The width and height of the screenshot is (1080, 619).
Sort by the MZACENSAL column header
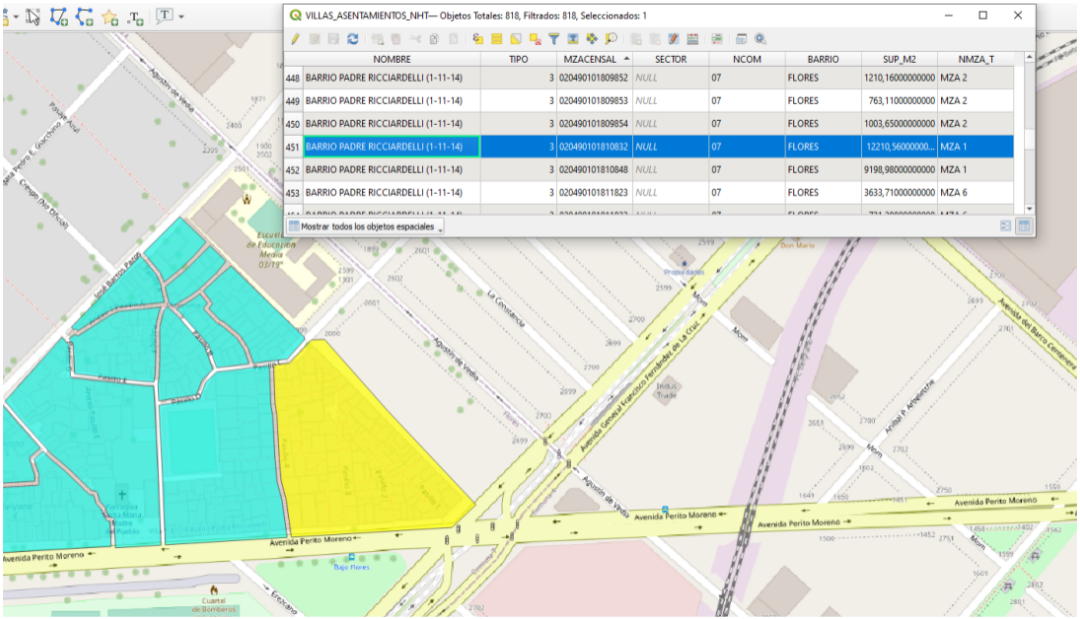click(x=594, y=59)
